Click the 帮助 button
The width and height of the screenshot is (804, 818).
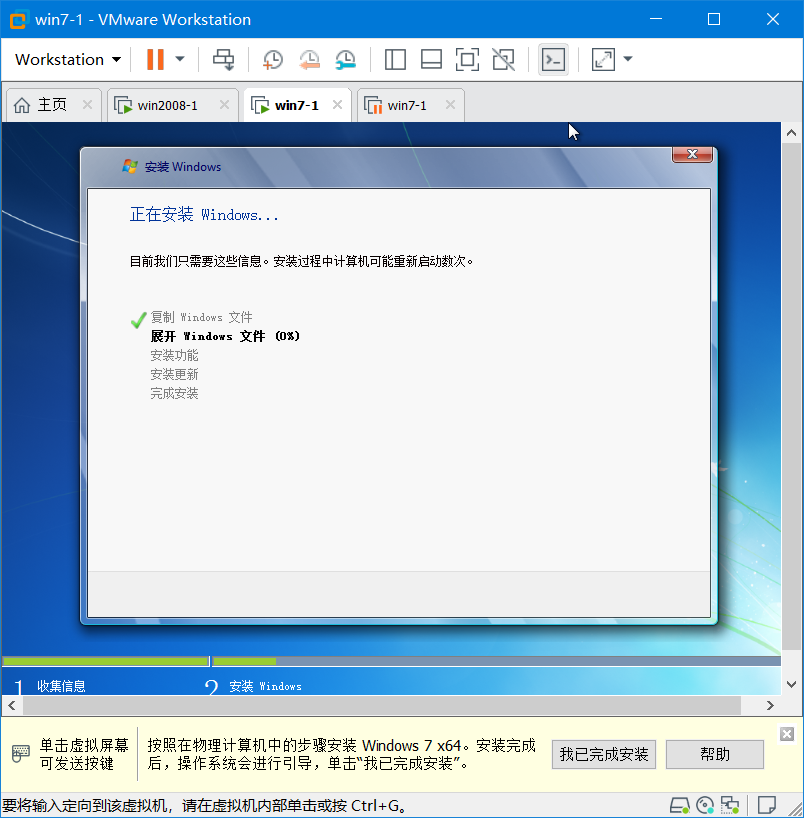click(714, 755)
